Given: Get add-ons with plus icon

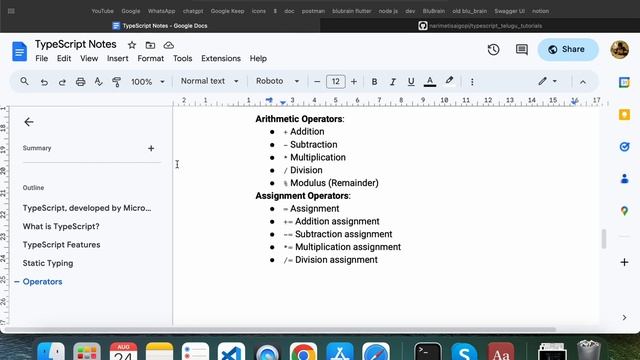Looking at the screenshot, I should (624, 262).
